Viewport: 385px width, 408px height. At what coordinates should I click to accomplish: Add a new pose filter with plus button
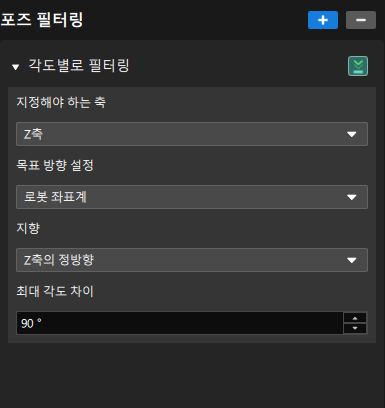pyautogui.click(x=323, y=20)
